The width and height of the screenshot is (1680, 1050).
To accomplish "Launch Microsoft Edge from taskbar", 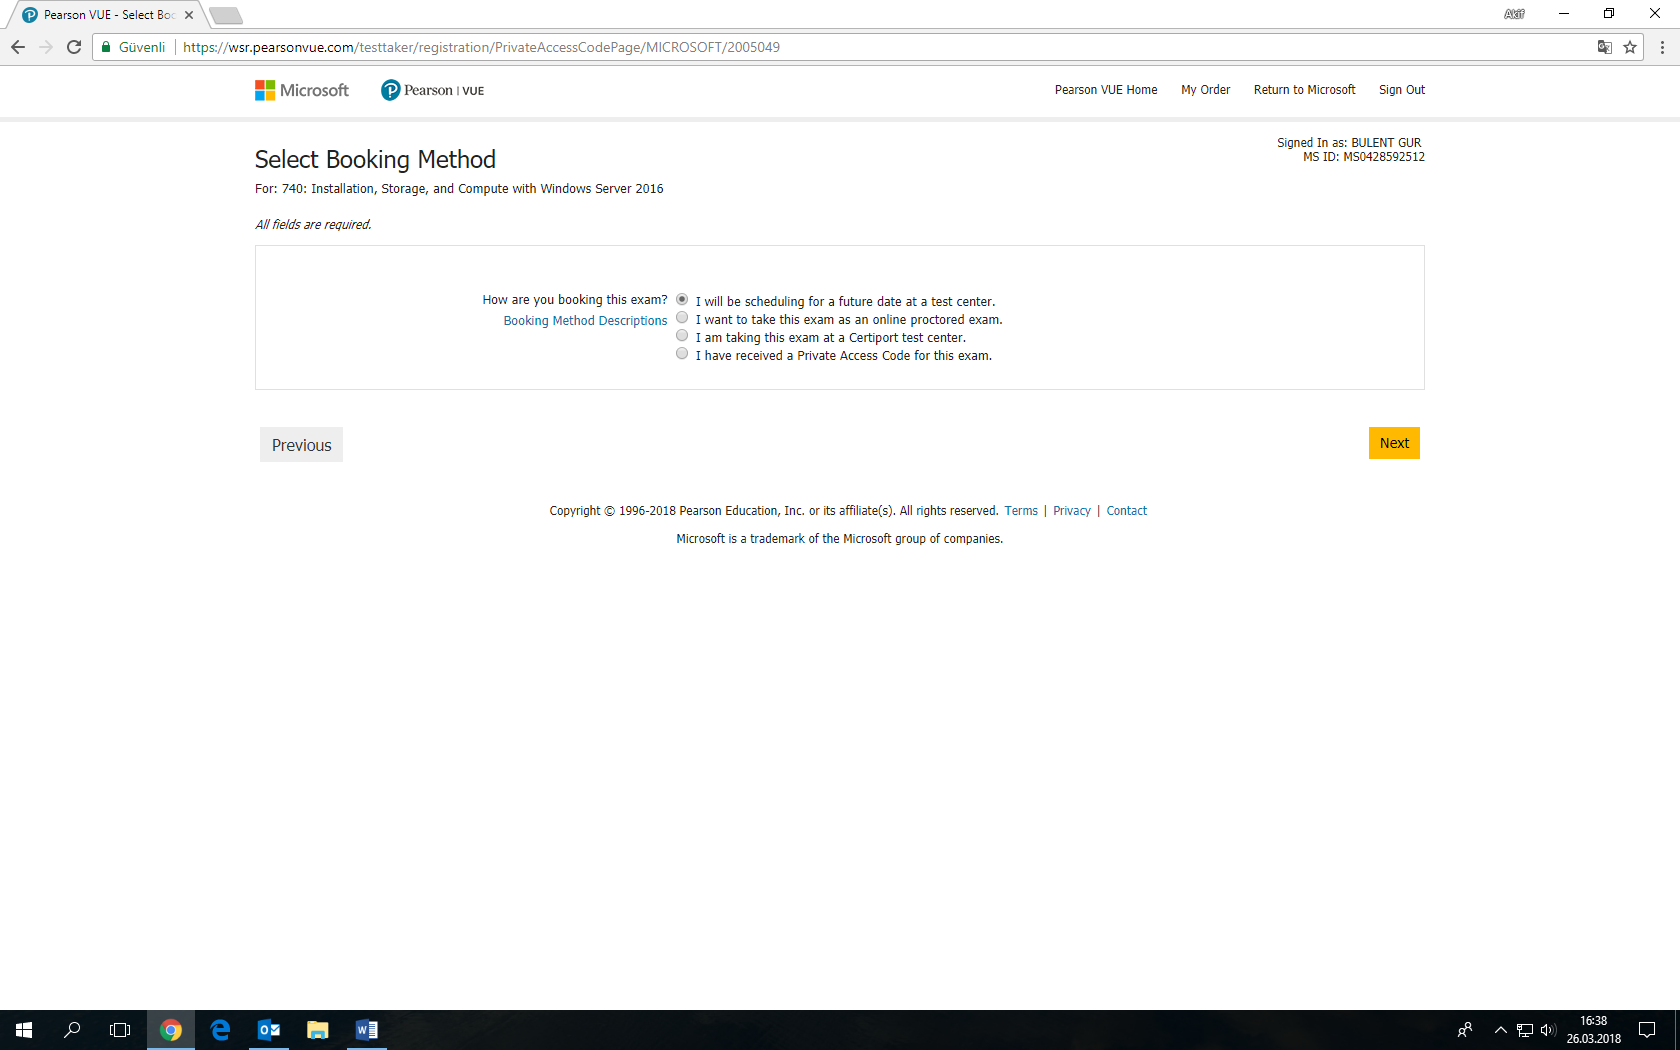I will (x=220, y=1030).
